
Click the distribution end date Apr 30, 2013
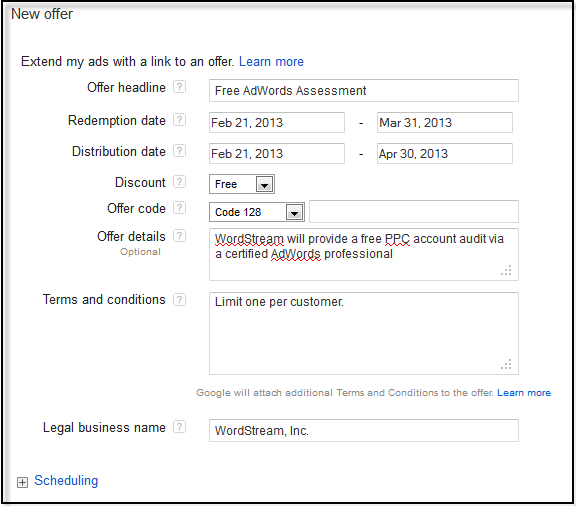tap(444, 154)
